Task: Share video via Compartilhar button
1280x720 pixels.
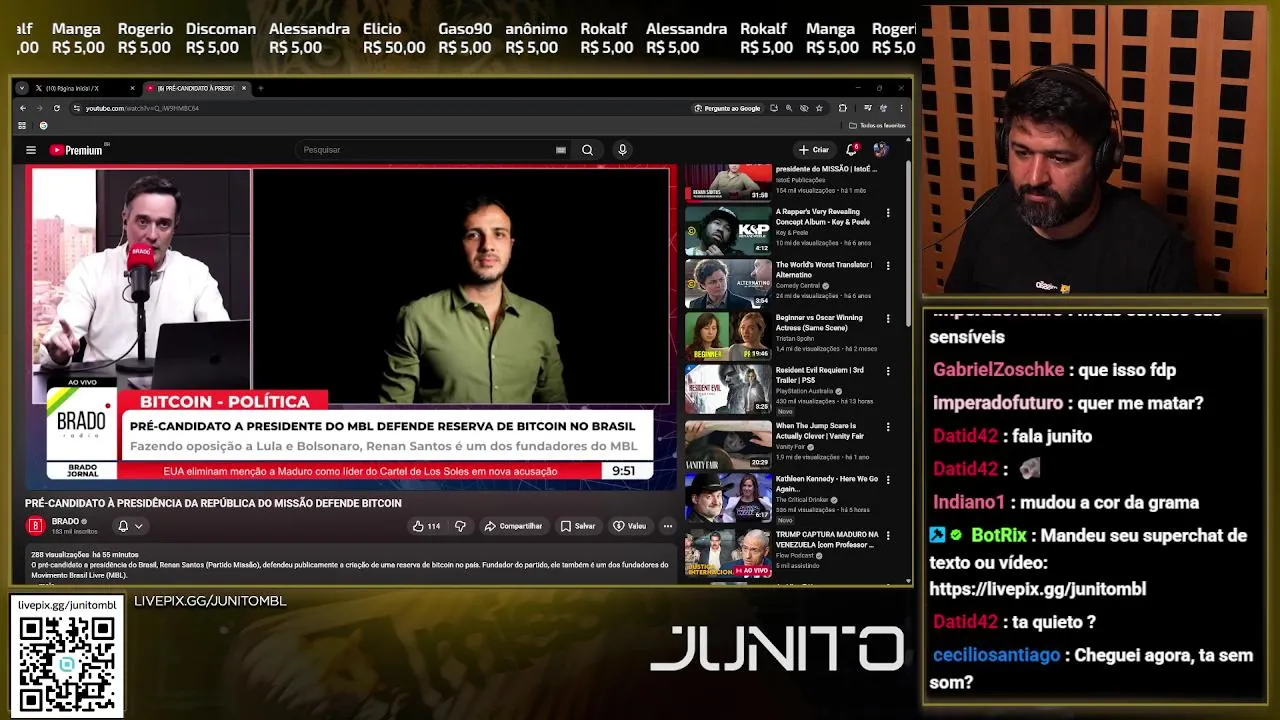Action: click(x=513, y=526)
